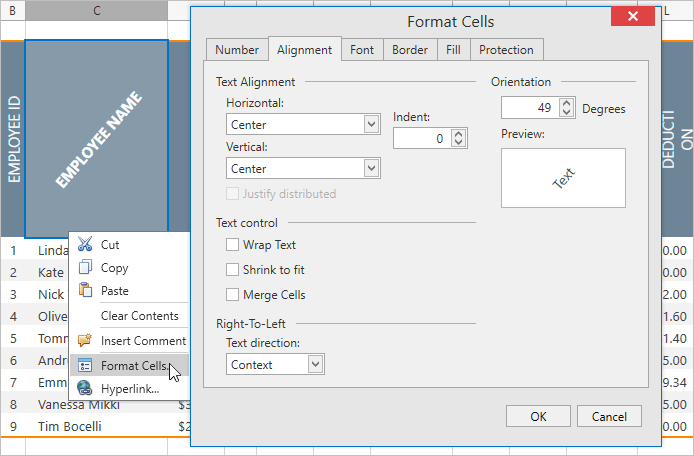Click the Hyperlink globe icon

[85, 388]
